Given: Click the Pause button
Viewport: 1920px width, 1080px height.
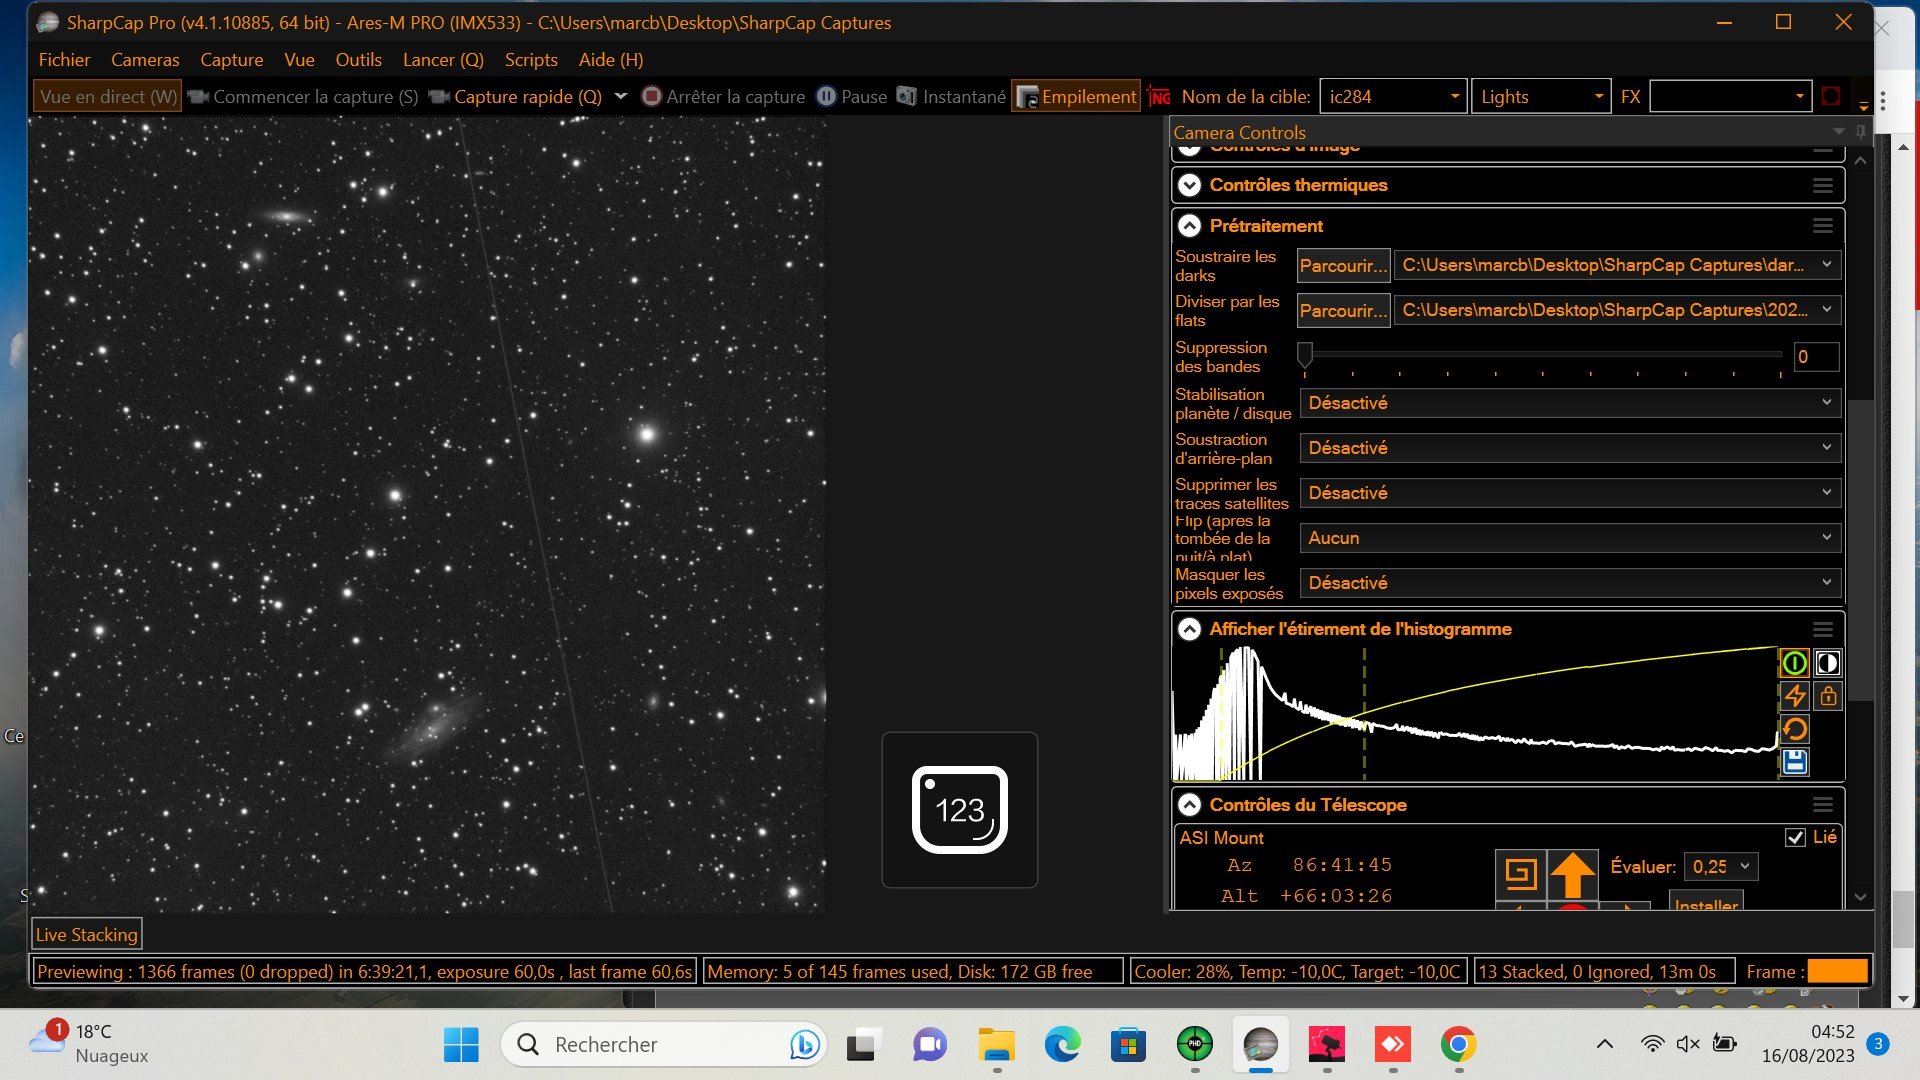Looking at the screenshot, I should tap(852, 97).
